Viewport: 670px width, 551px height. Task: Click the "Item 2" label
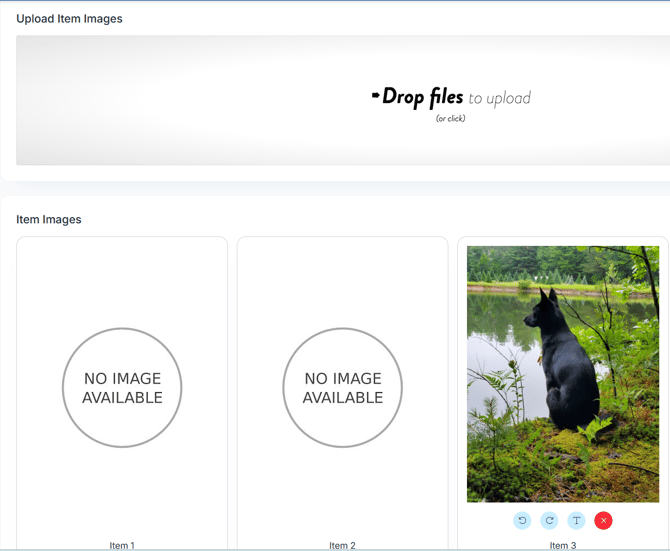point(342,545)
